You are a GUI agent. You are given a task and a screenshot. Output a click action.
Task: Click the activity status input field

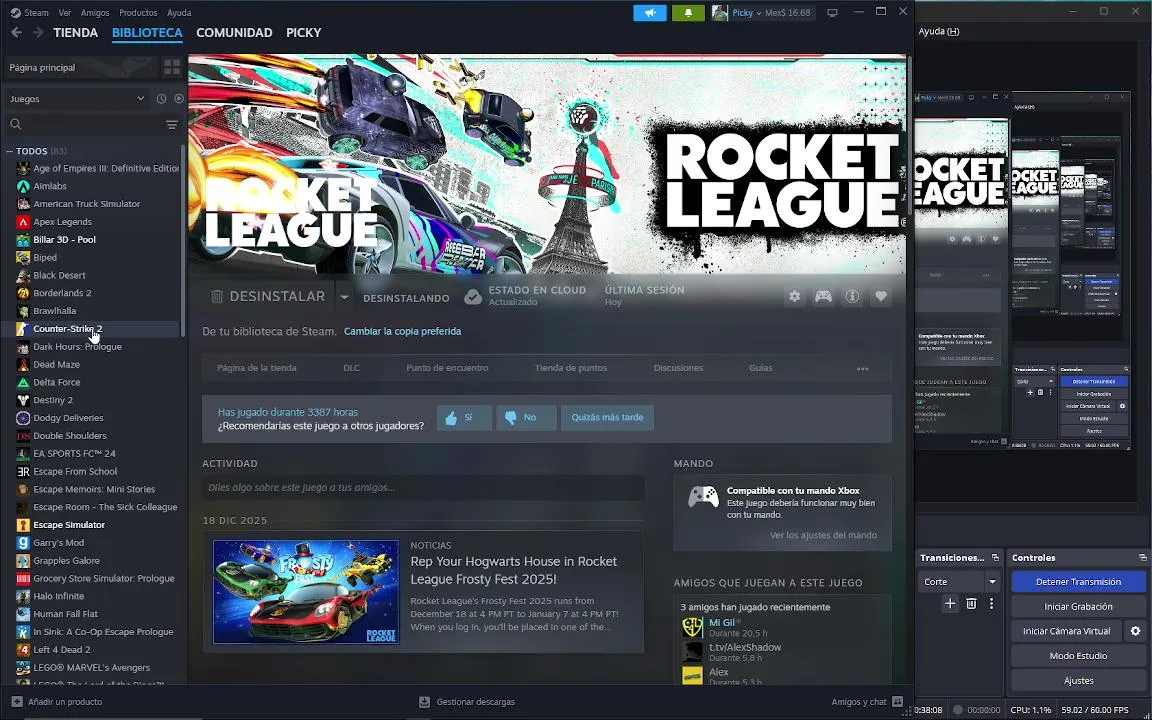tap(423, 487)
